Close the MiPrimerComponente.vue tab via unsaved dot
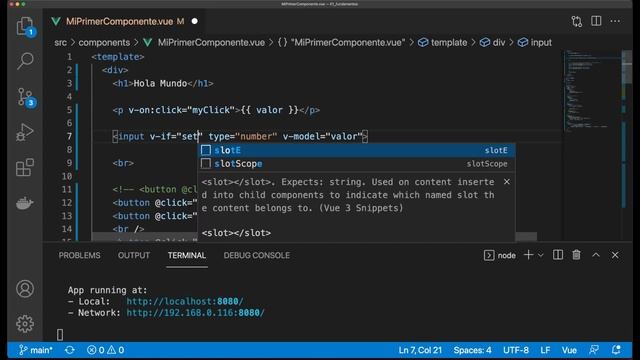 [195, 21]
